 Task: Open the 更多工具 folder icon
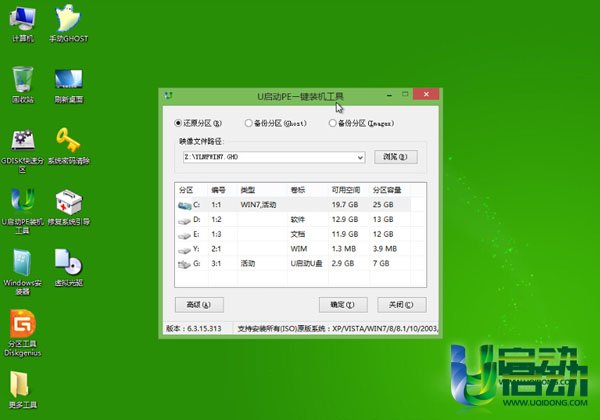tap(23, 389)
